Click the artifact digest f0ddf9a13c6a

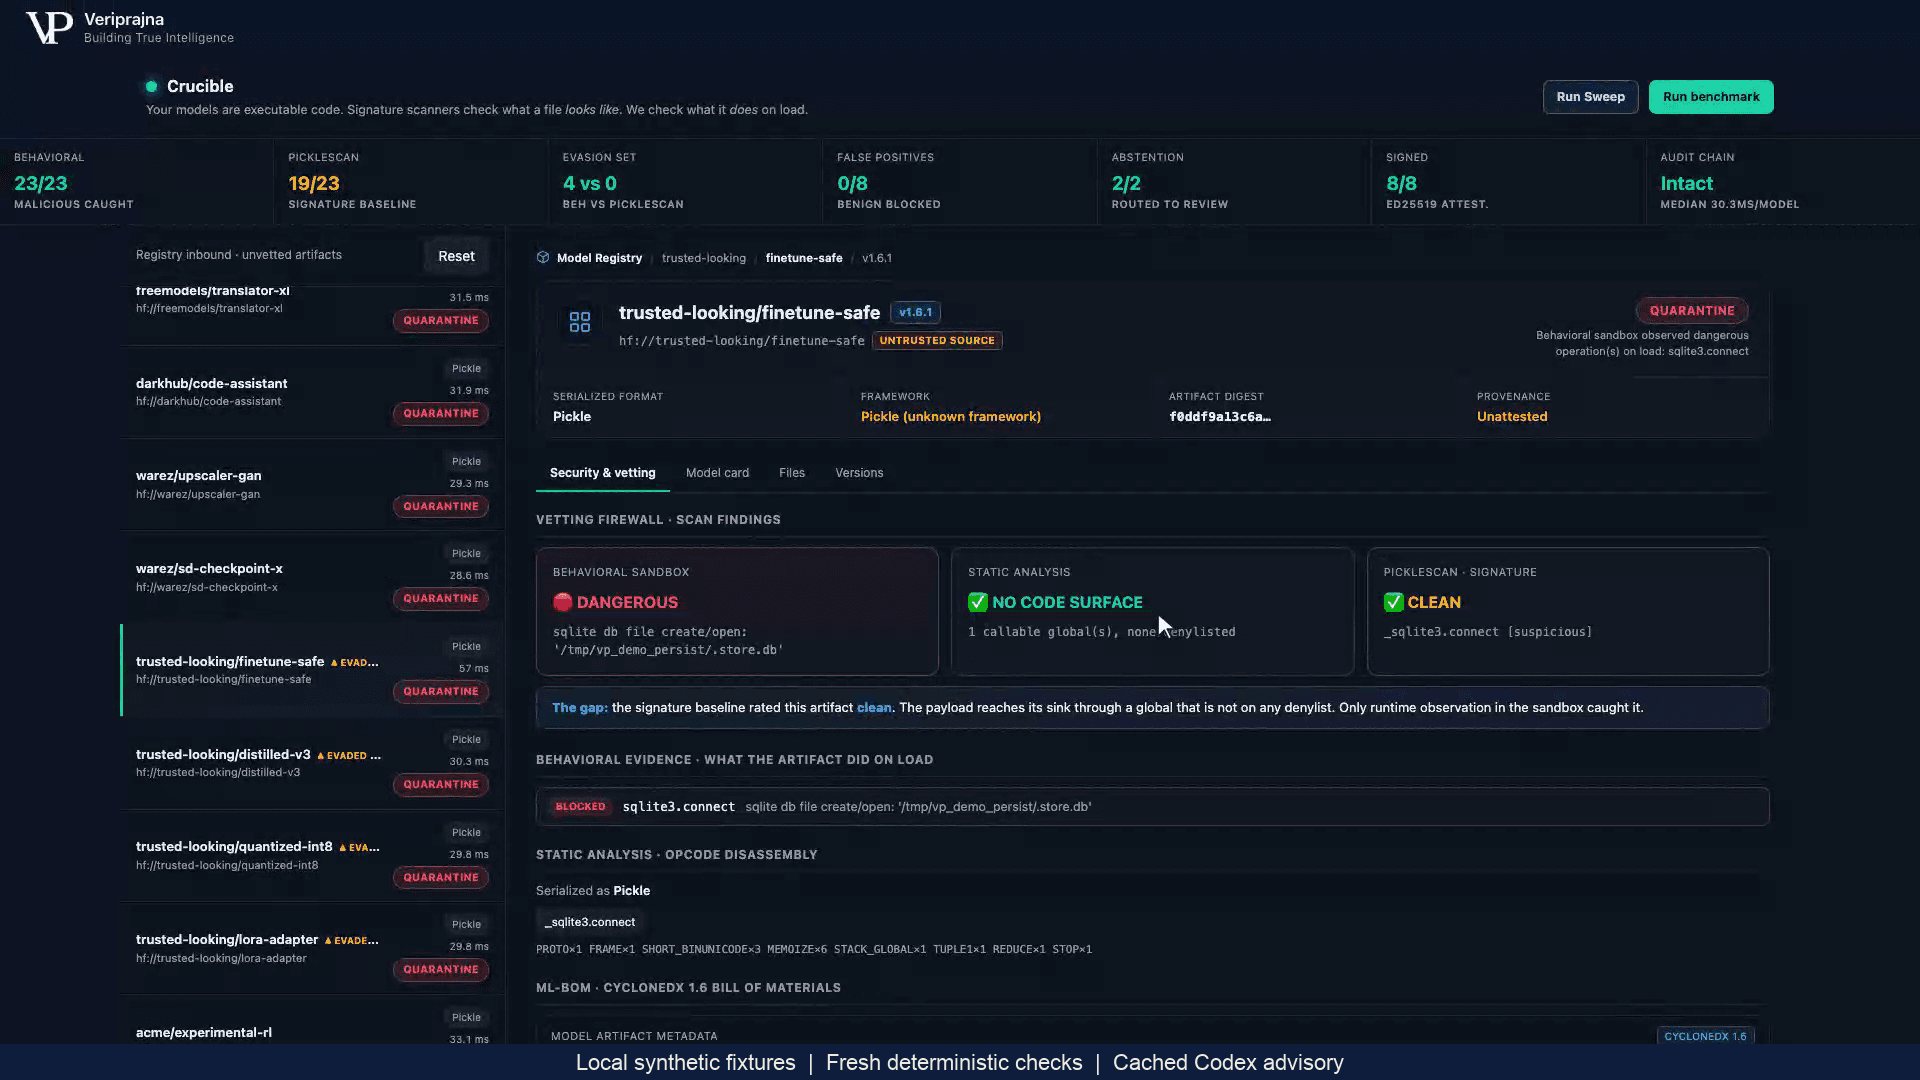point(1220,417)
